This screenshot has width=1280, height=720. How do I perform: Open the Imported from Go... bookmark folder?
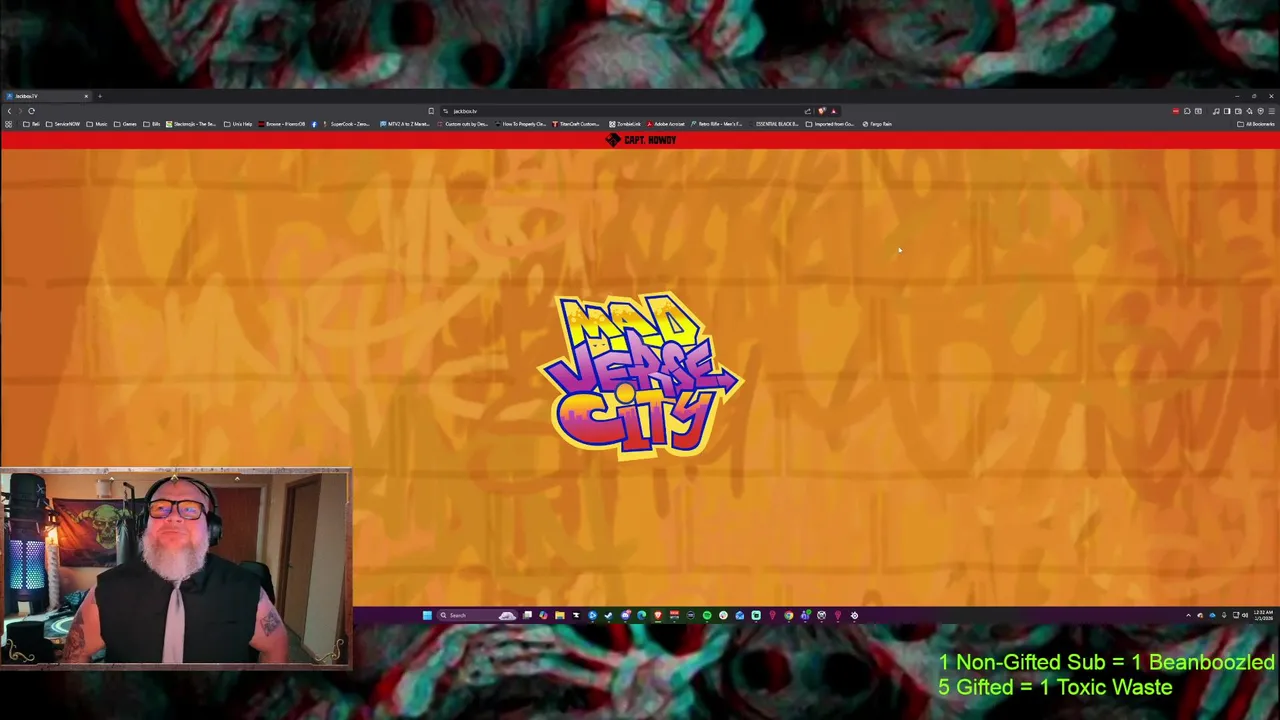click(830, 124)
